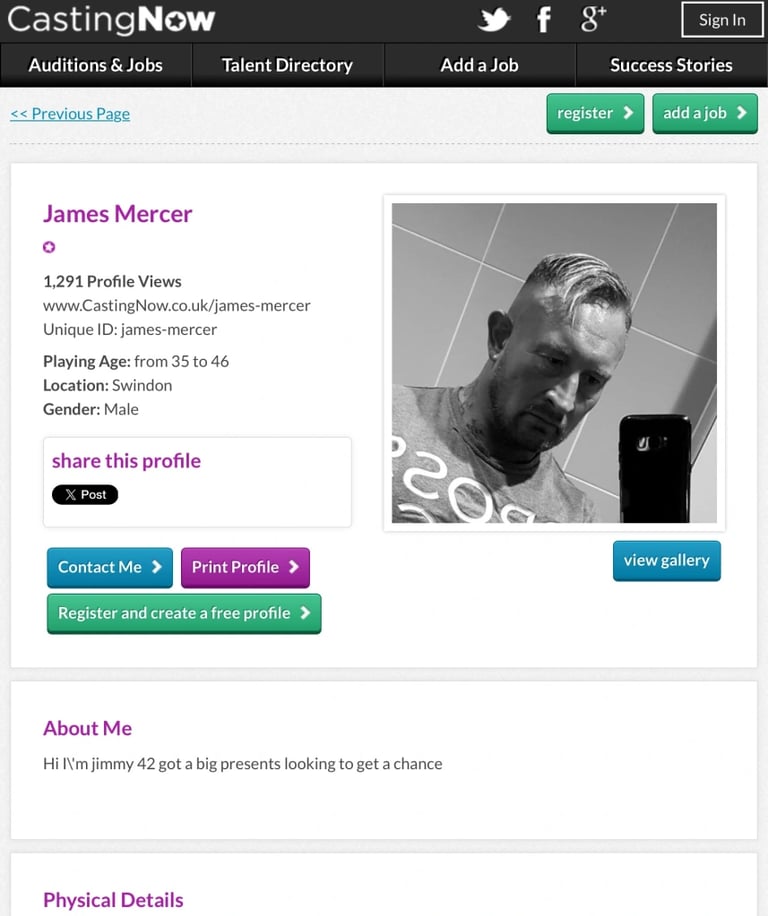Open the Success Stories menu item
Viewport: 768px width, 916px height.
[x=672, y=65]
